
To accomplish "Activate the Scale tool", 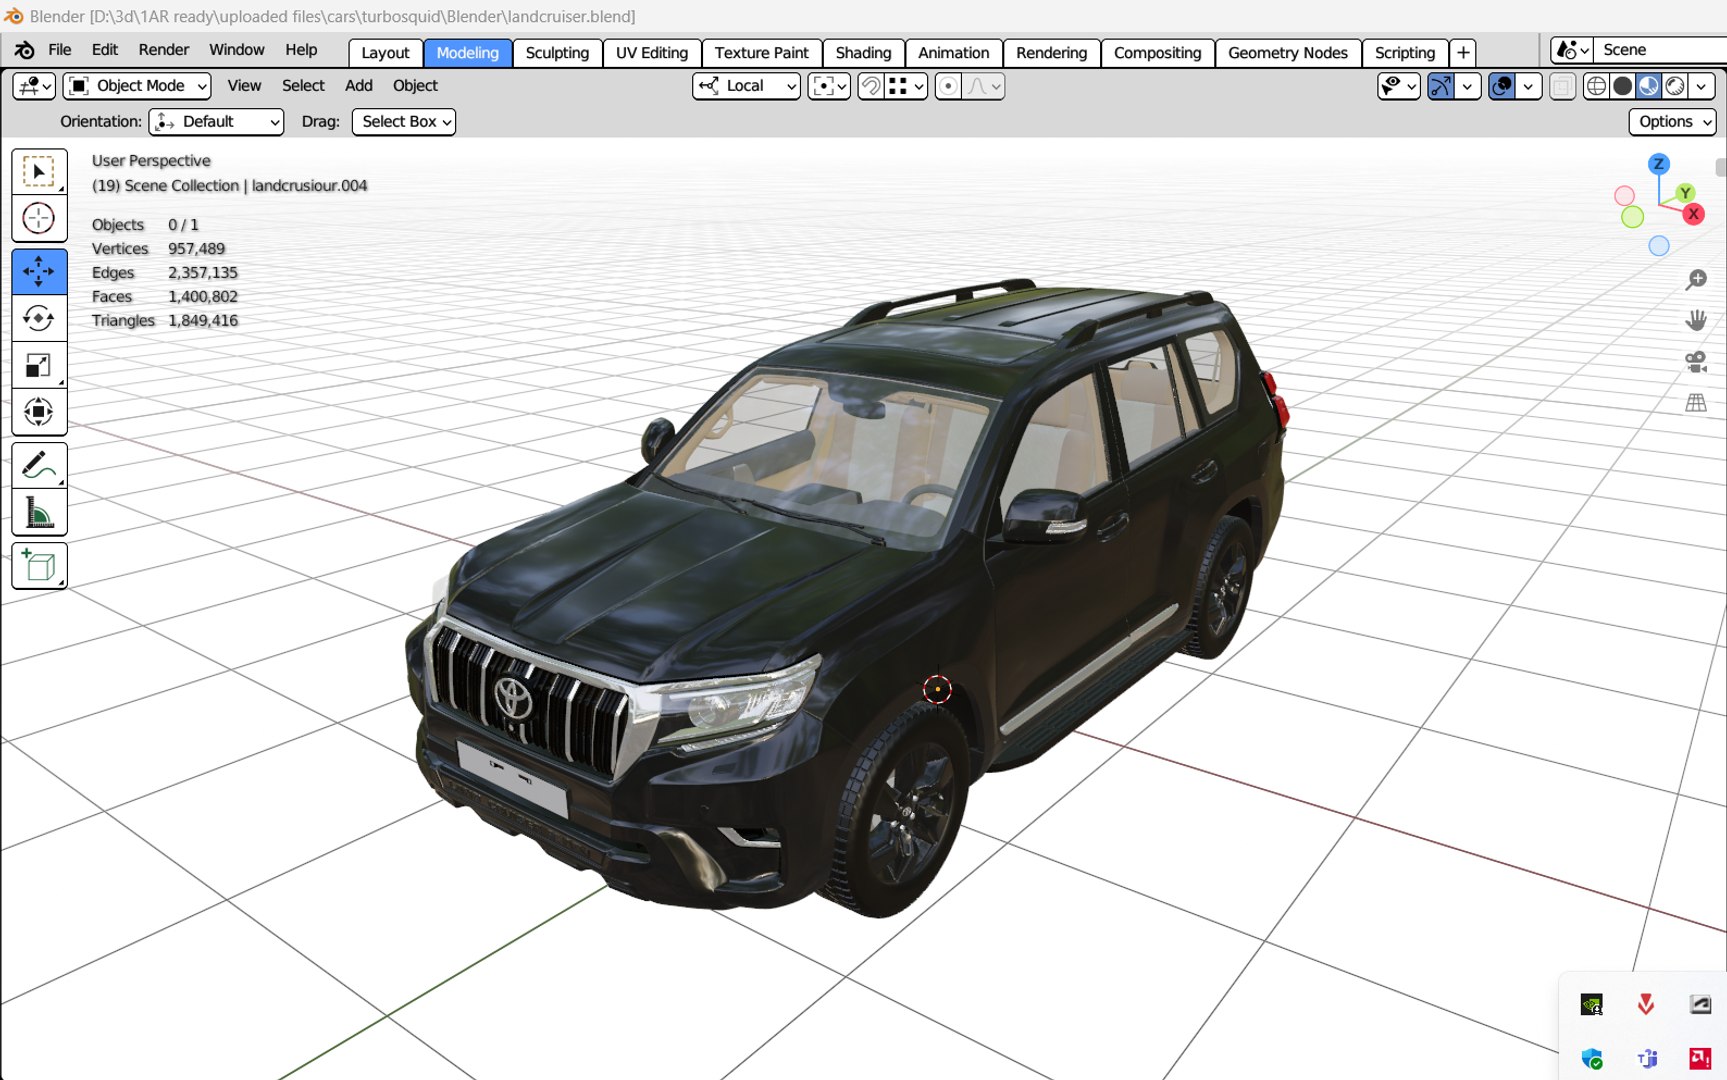I will coord(39,365).
